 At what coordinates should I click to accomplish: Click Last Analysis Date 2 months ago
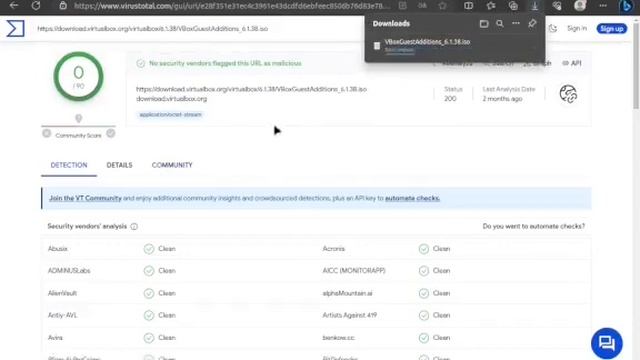[502, 99]
